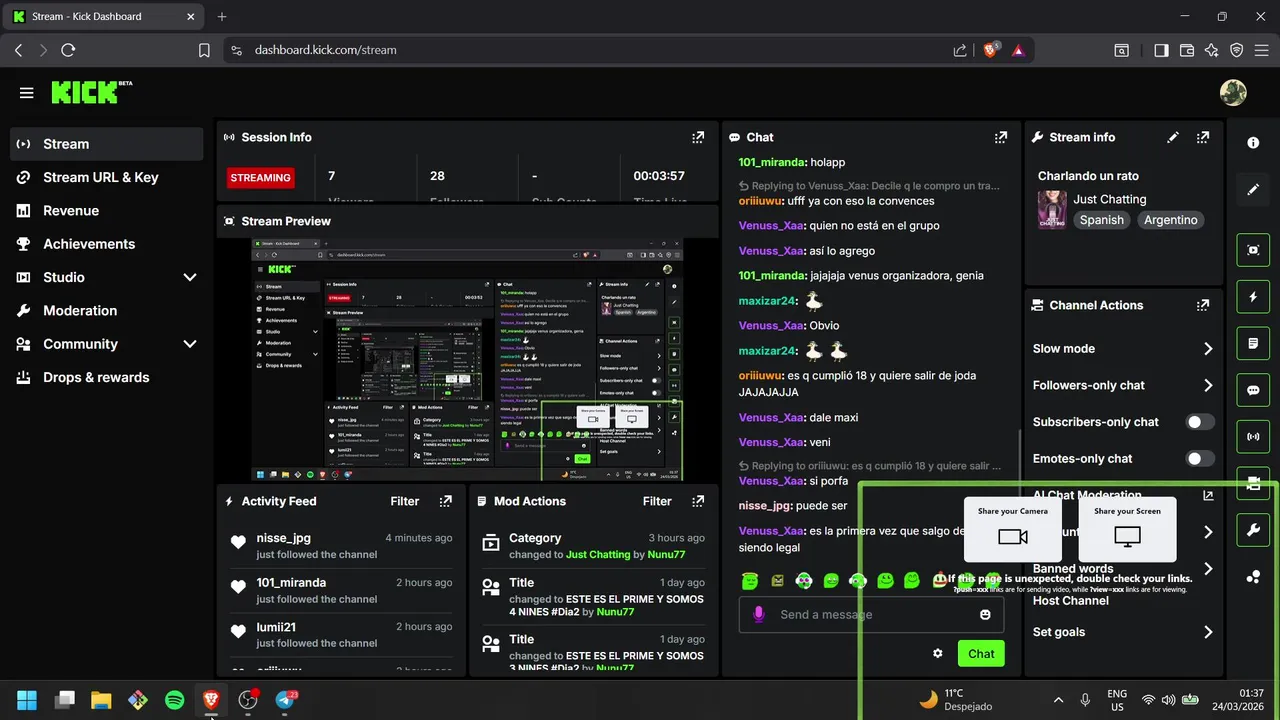Image resolution: width=1280 pixels, height=720 pixels.
Task: Open chat settings gear icon
Action: tap(938, 653)
